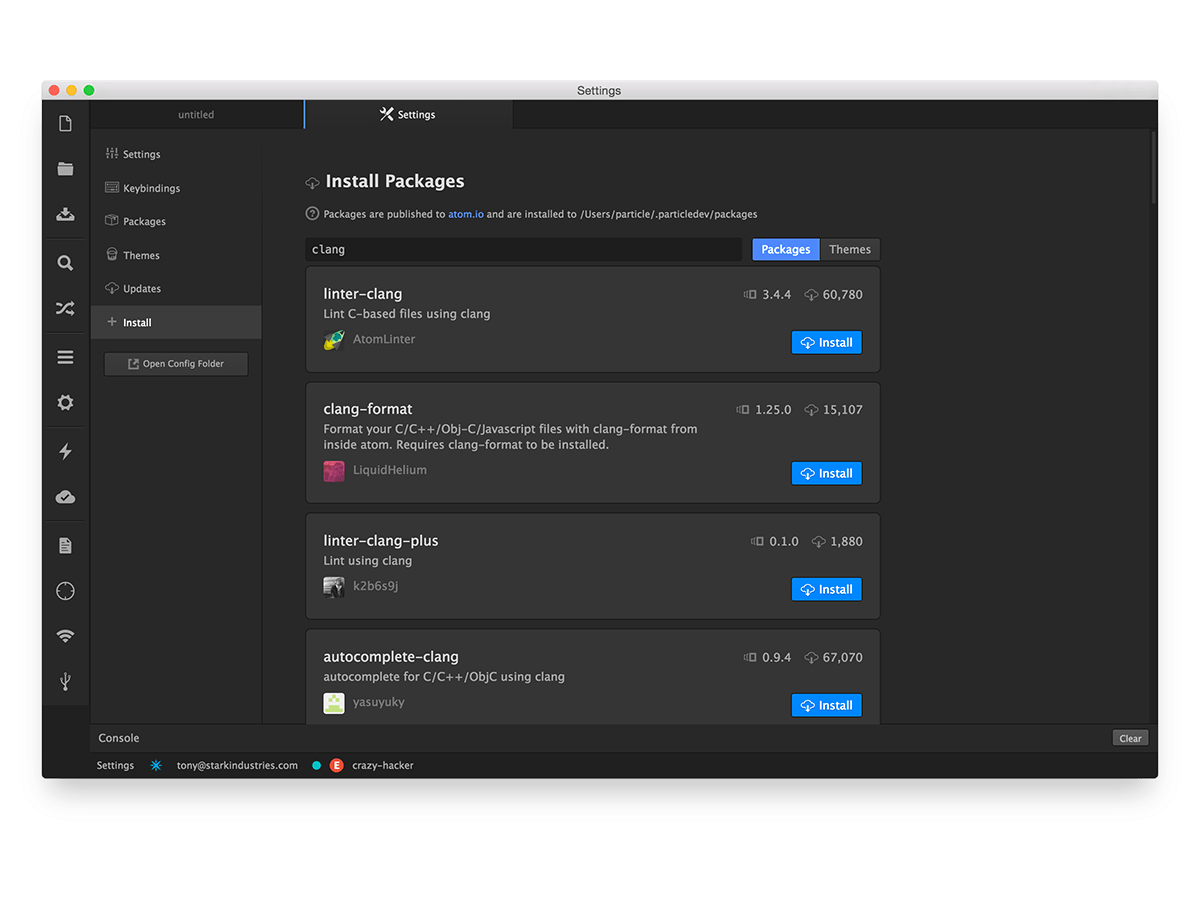Click the USB icon in left toolbar
The image size is (1200, 900).
coord(65,682)
